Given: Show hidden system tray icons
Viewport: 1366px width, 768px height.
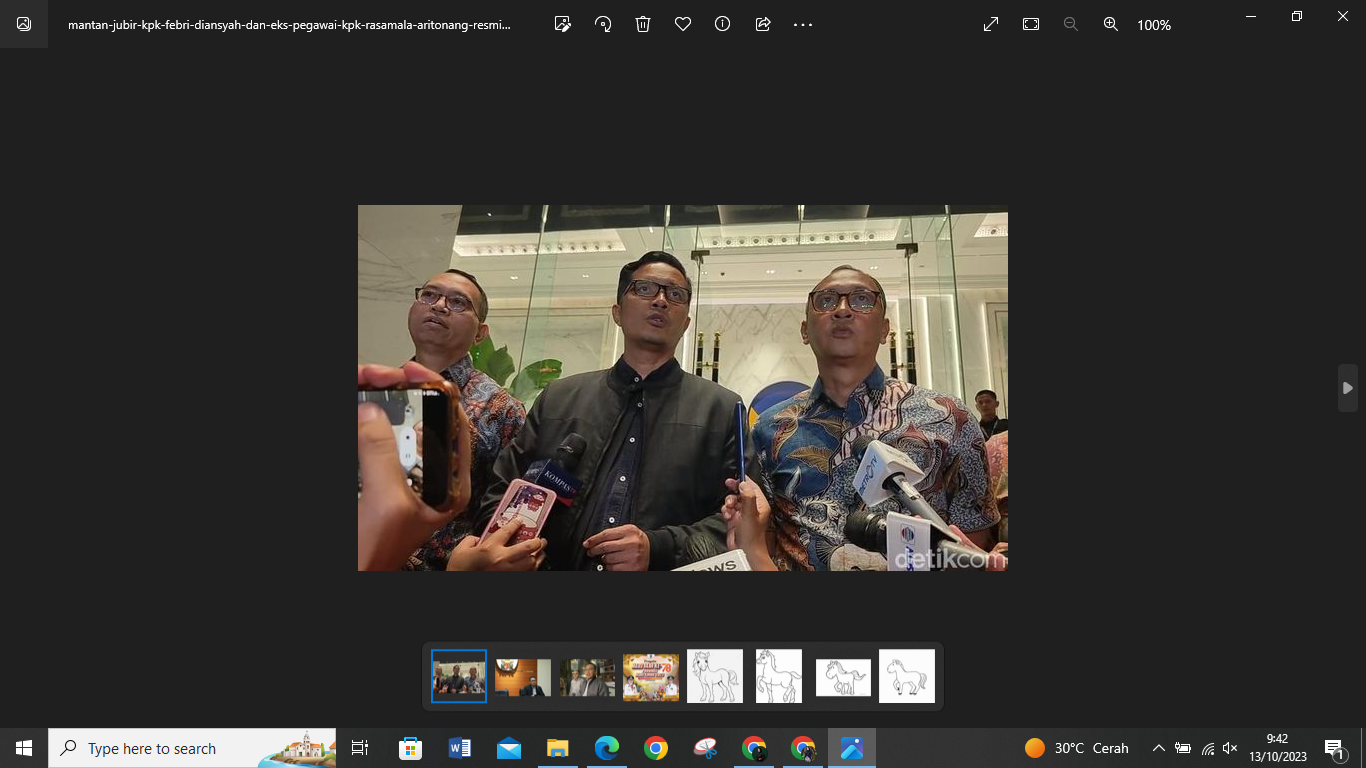Looking at the screenshot, I should tap(1158, 748).
